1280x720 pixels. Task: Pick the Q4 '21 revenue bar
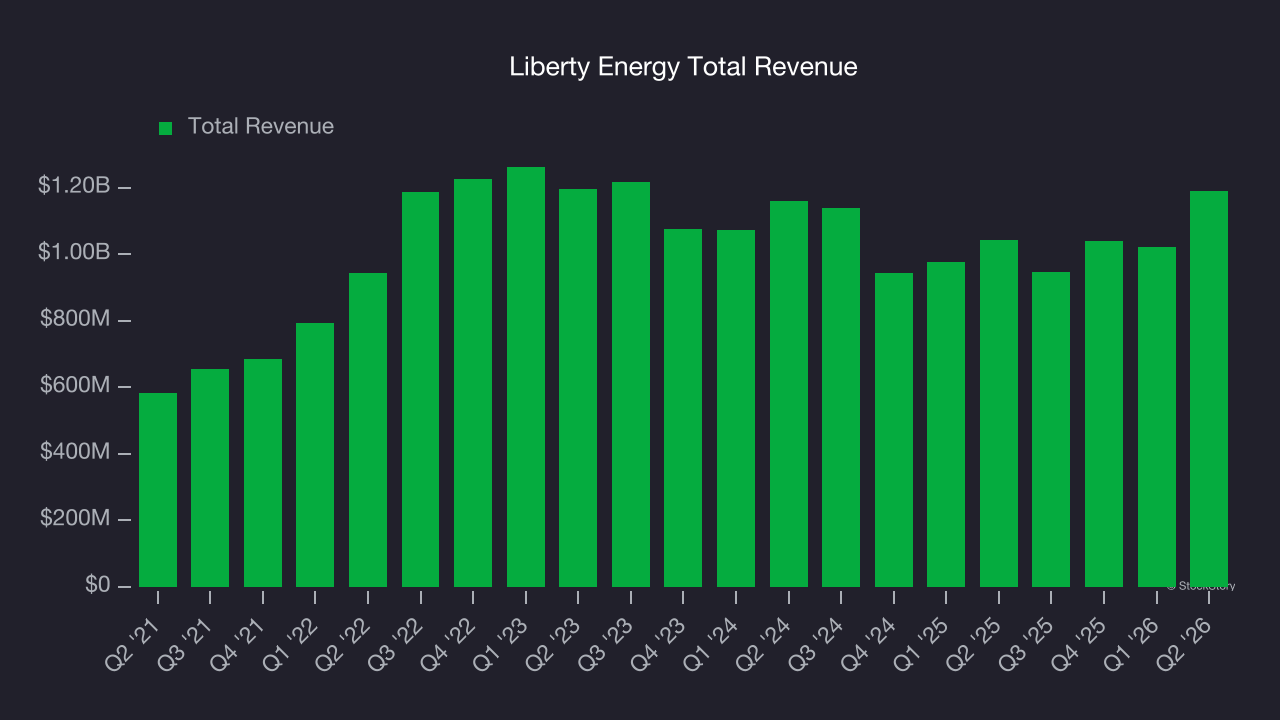click(263, 473)
